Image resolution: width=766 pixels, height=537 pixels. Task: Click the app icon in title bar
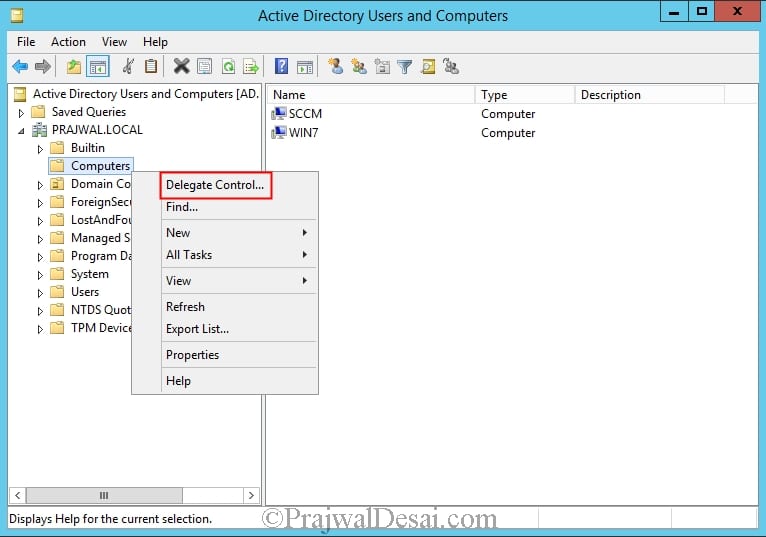click(x=17, y=16)
